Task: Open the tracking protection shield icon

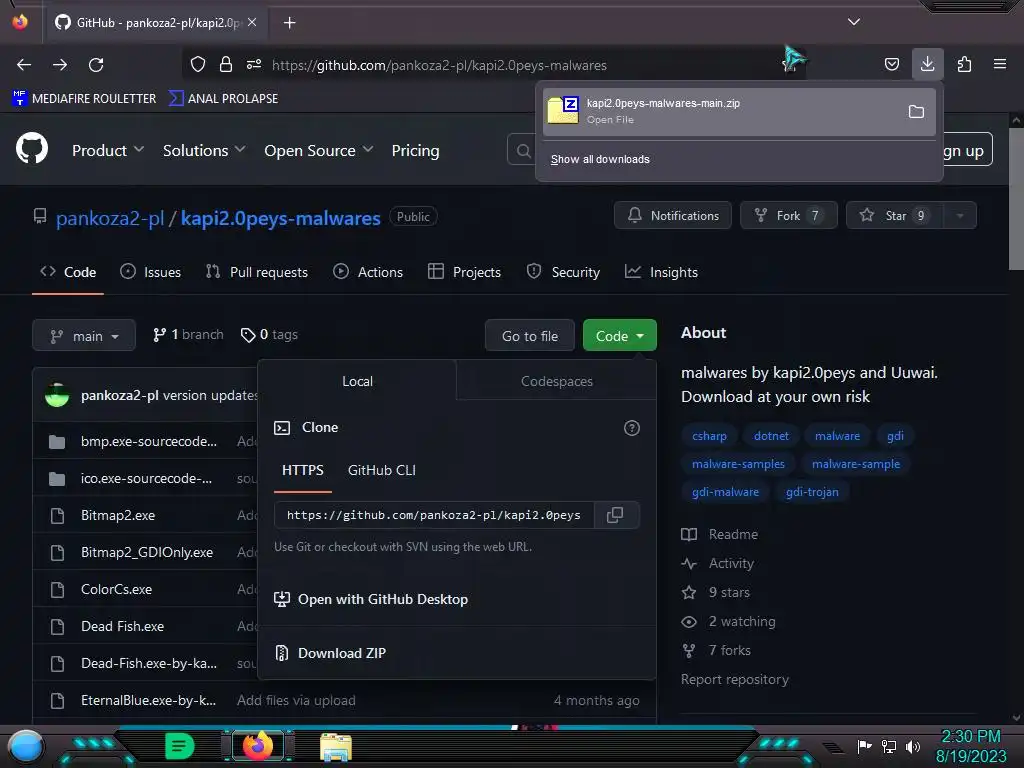Action: tap(198, 64)
